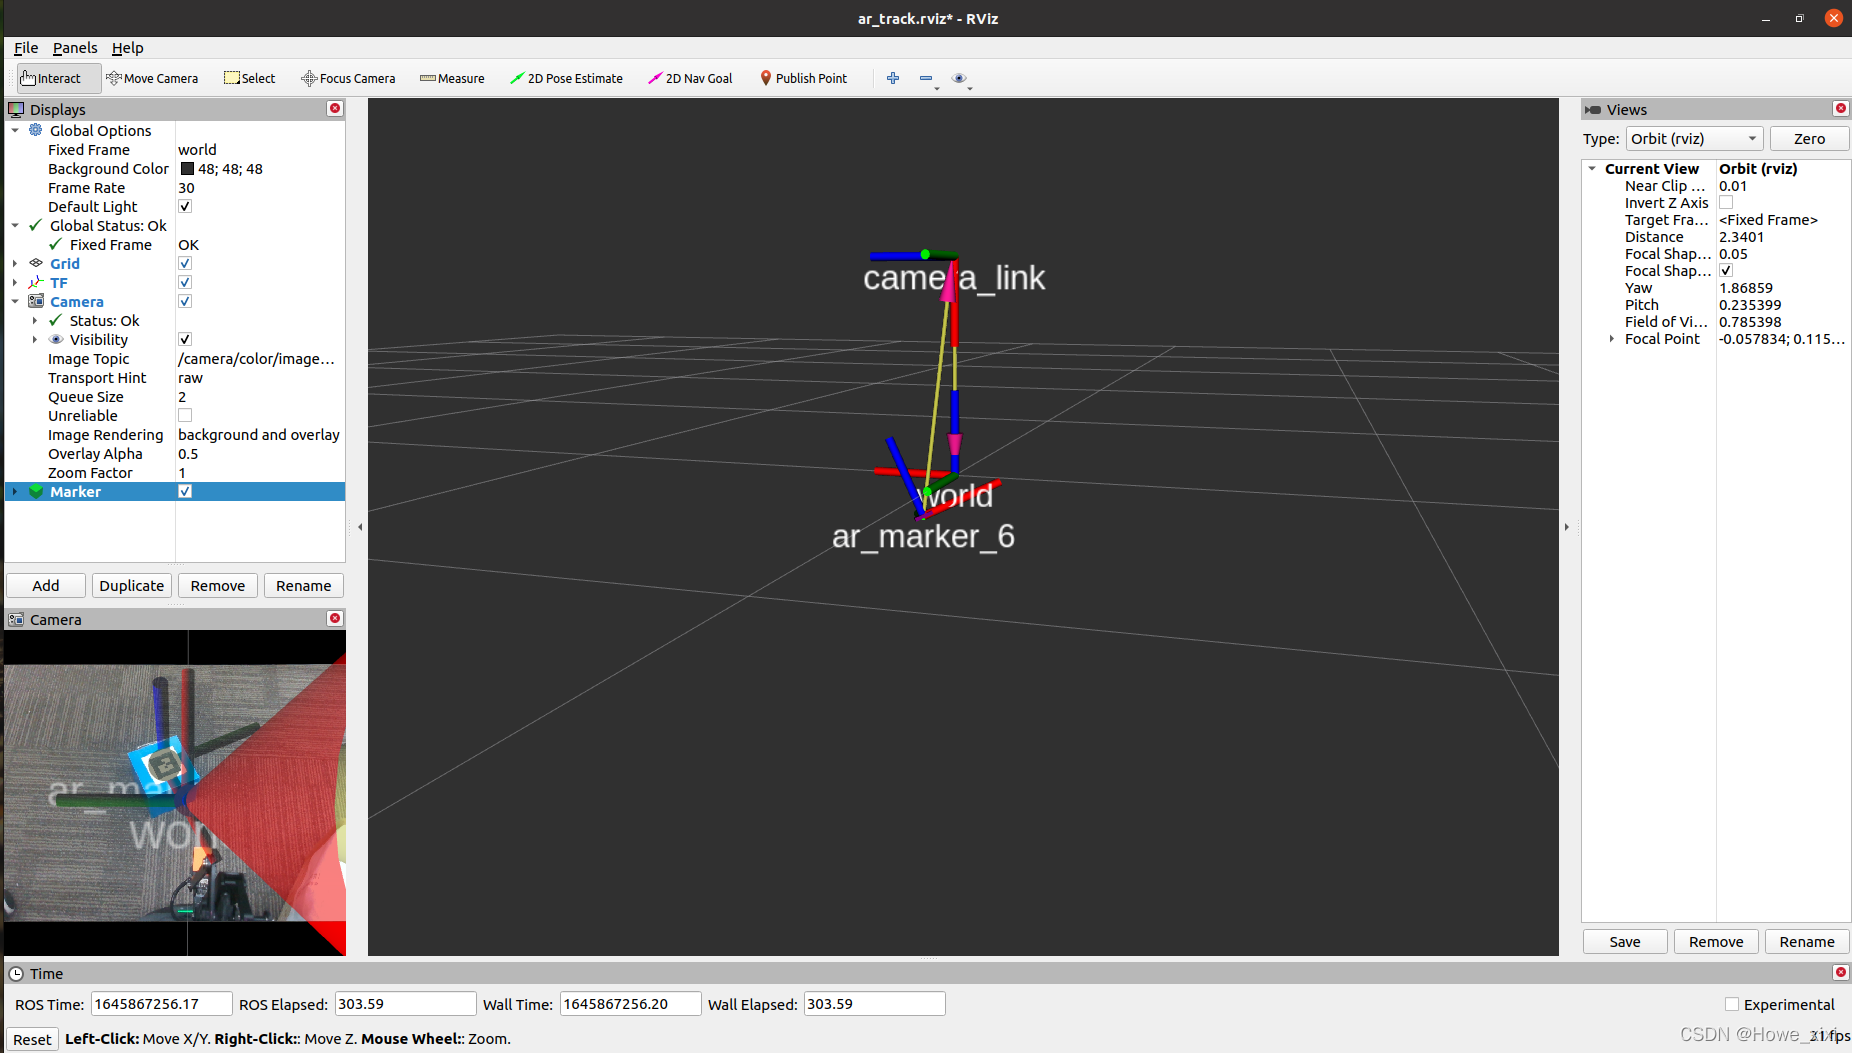The width and height of the screenshot is (1852, 1053).
Task: Pick the Focus Camera tool
Action: click(x=348, y=78)
